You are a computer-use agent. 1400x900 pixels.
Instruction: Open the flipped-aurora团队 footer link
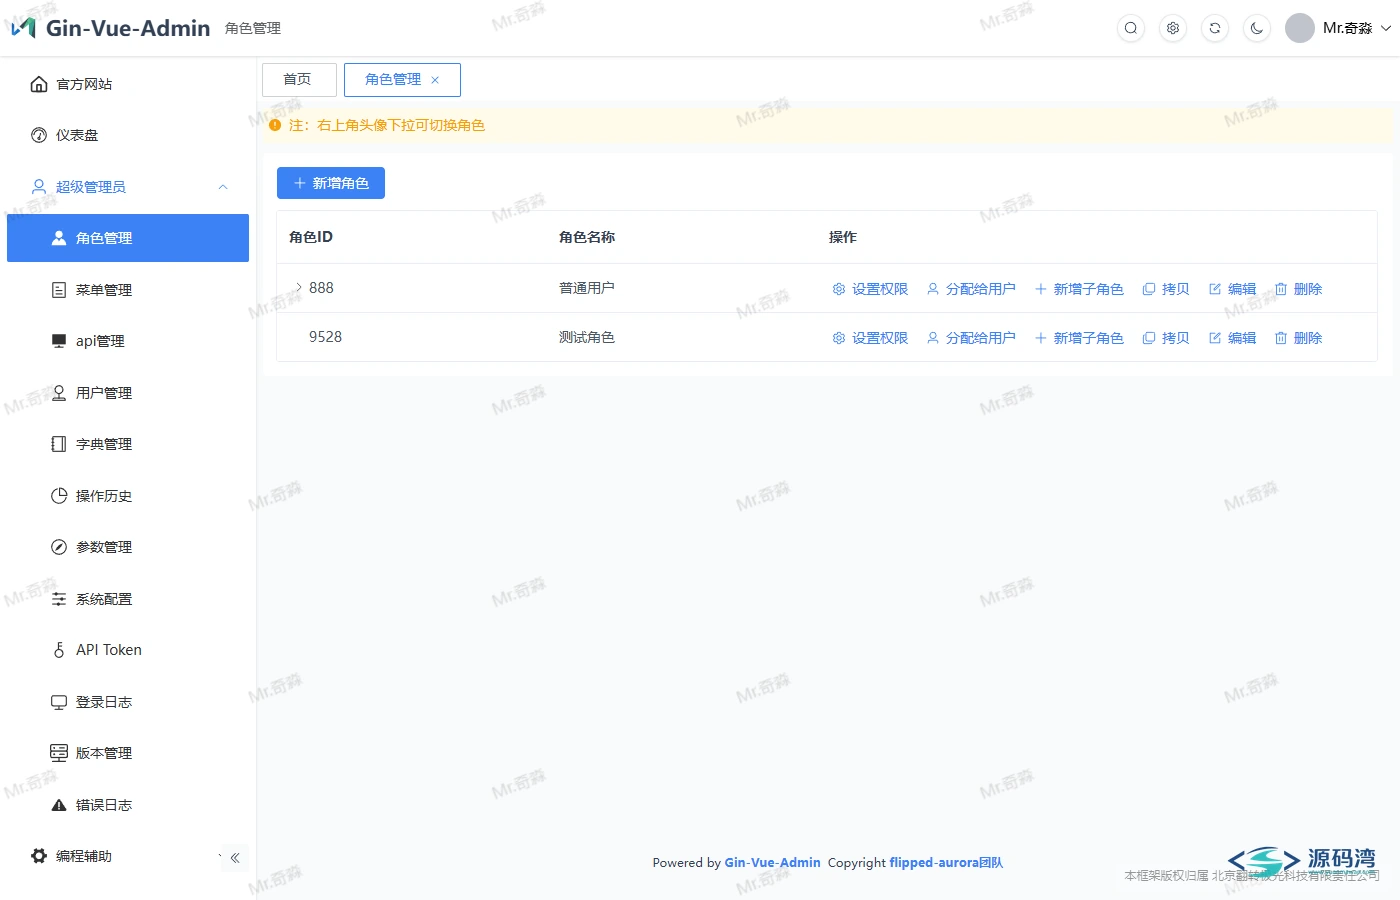pos(946,862)
